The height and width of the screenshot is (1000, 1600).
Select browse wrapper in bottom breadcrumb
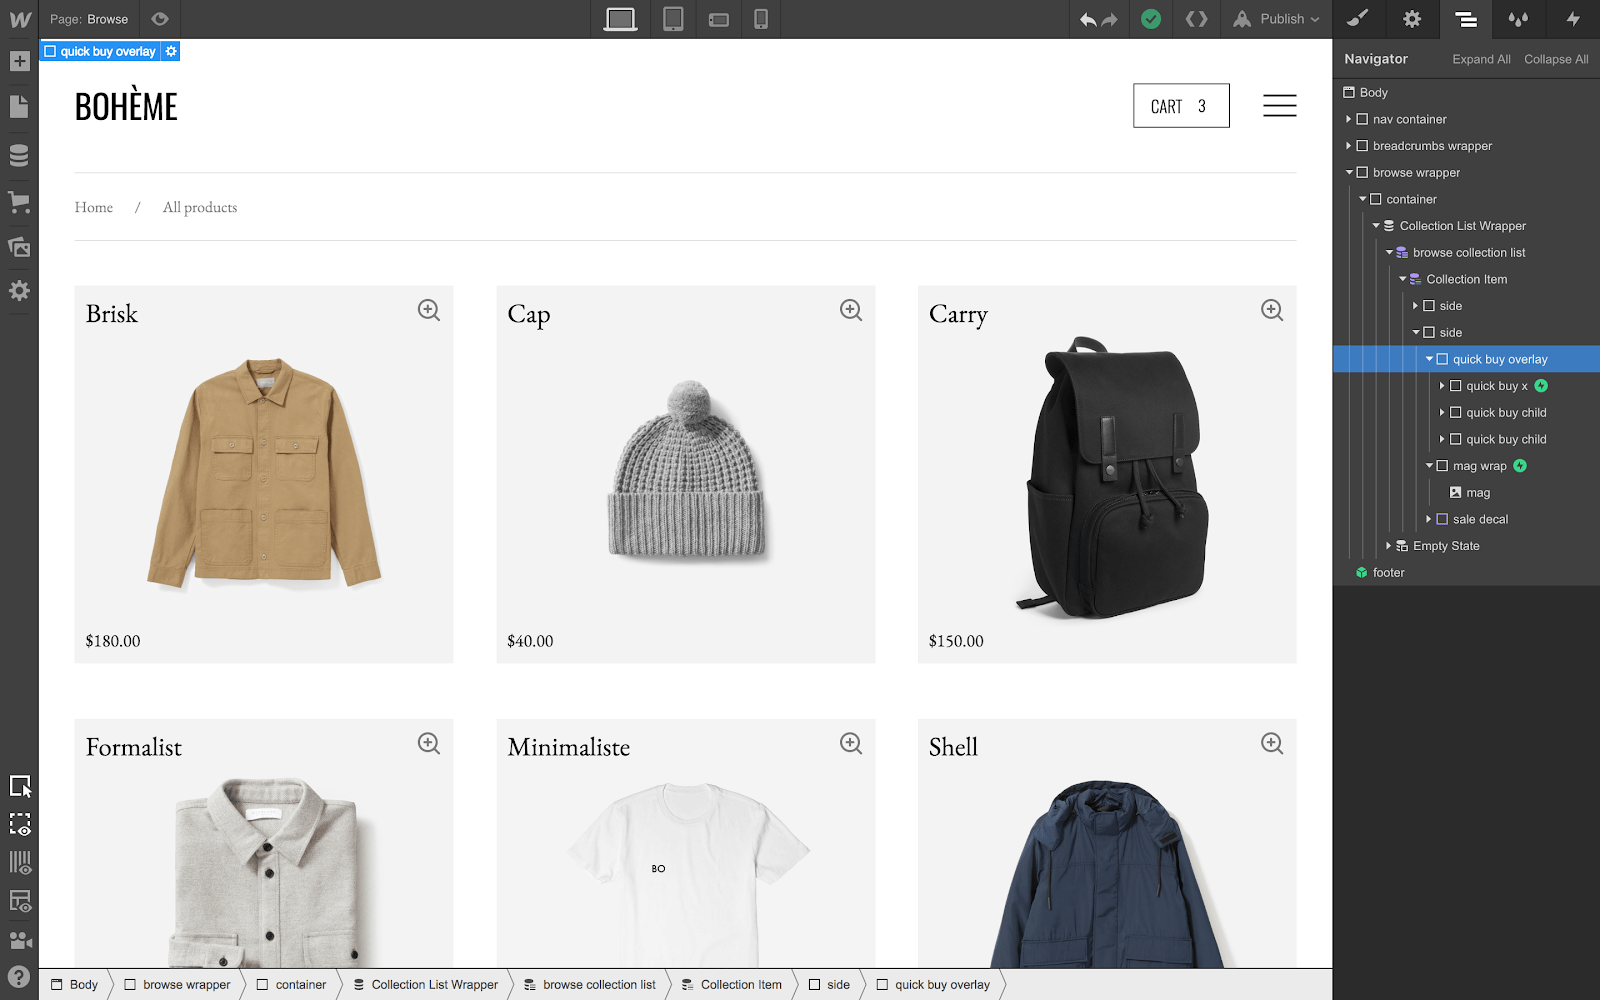point(177,985)
